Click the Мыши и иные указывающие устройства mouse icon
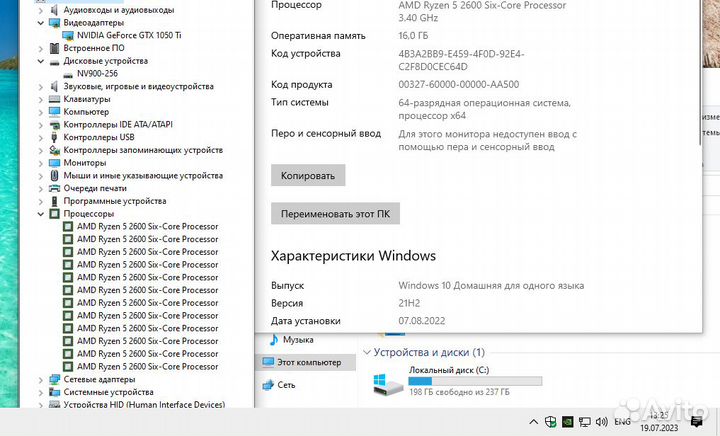This screenshot has width=720, height=436. [54, 175]
